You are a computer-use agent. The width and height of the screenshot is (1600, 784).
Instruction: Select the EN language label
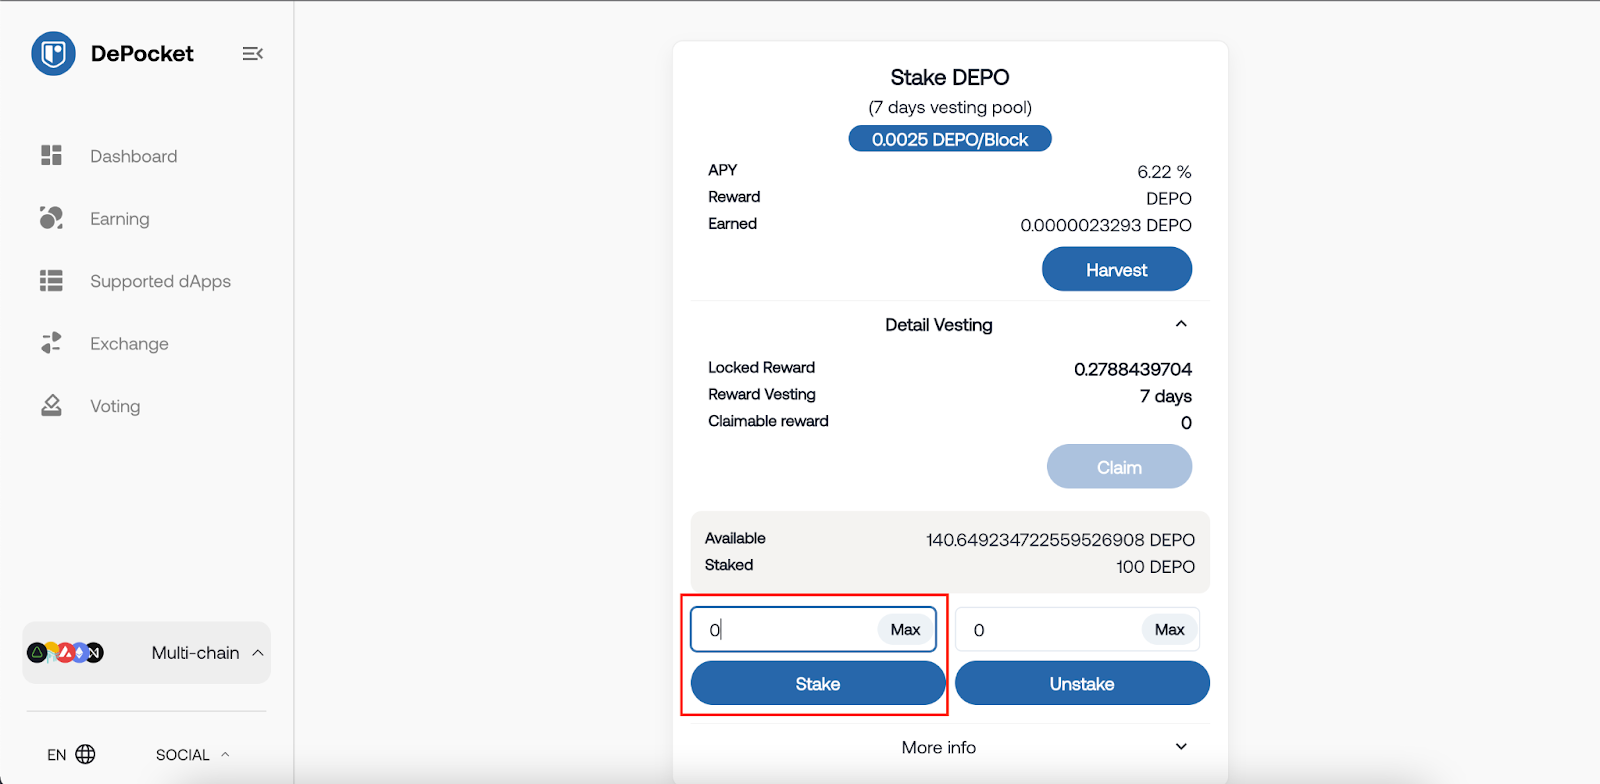tap(57, 755)
